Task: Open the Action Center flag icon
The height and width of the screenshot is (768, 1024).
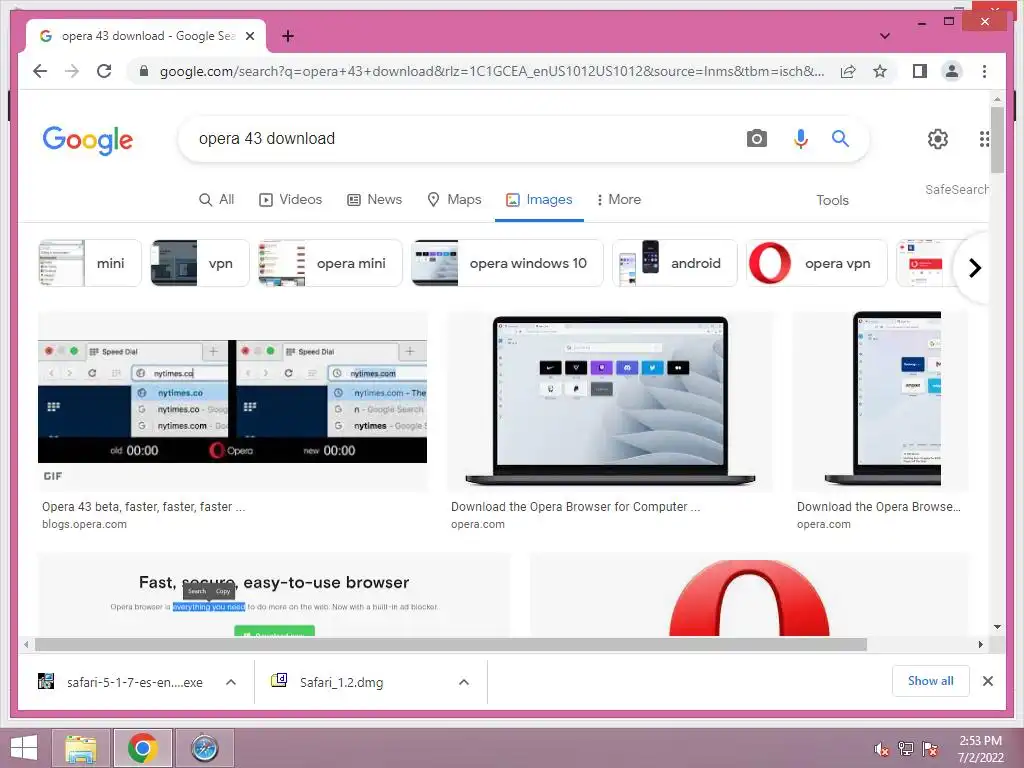Action: tap(930, 749)
